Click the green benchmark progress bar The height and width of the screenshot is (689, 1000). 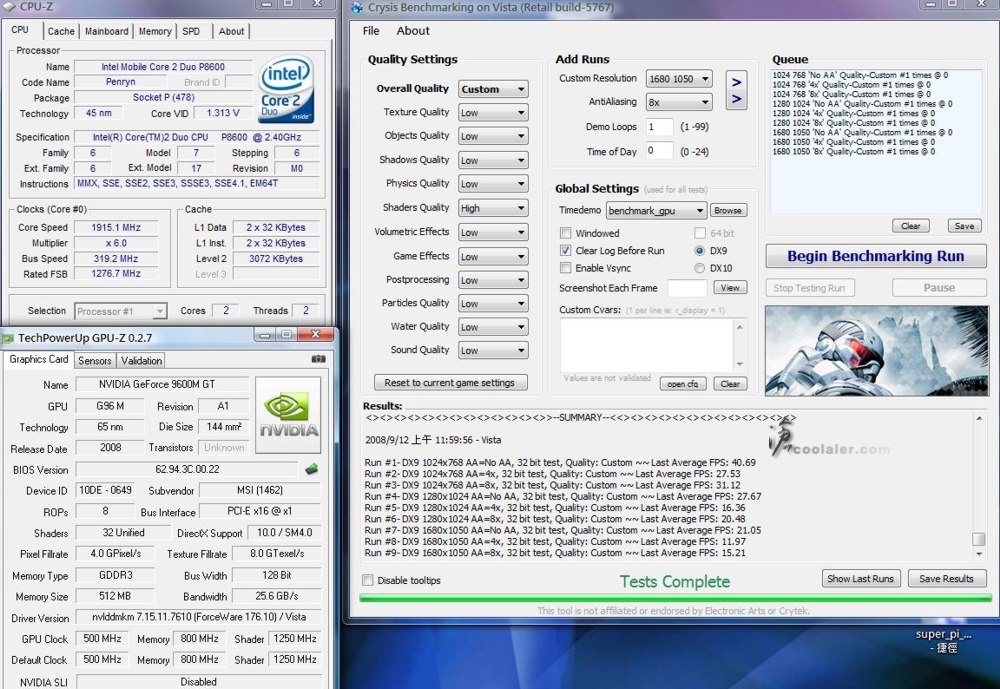(x=675, y=598)
